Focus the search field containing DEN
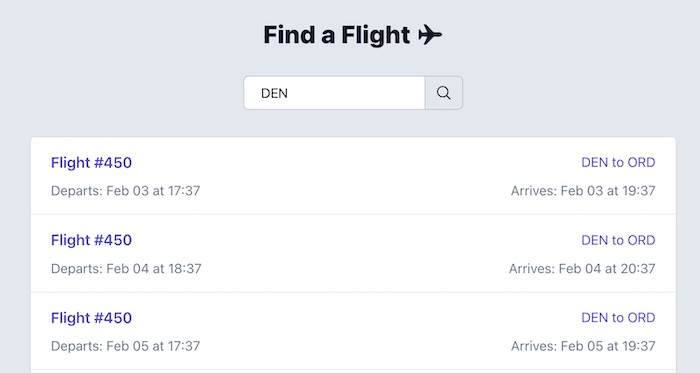The width and height of the screenshot is (700, 373). [334, 93]
